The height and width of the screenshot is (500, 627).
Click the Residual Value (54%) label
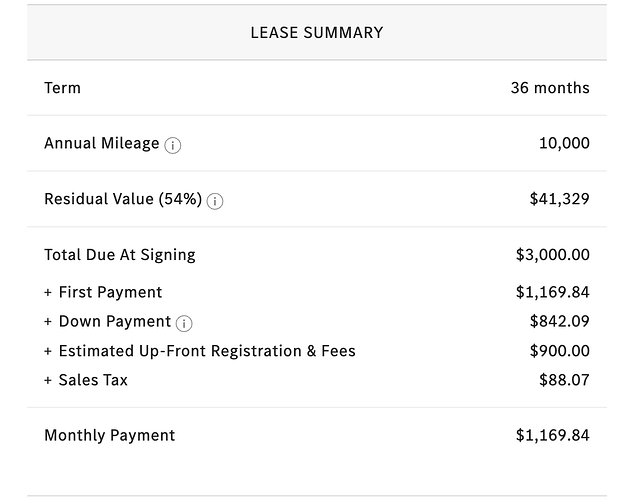(x=123, y=199)
